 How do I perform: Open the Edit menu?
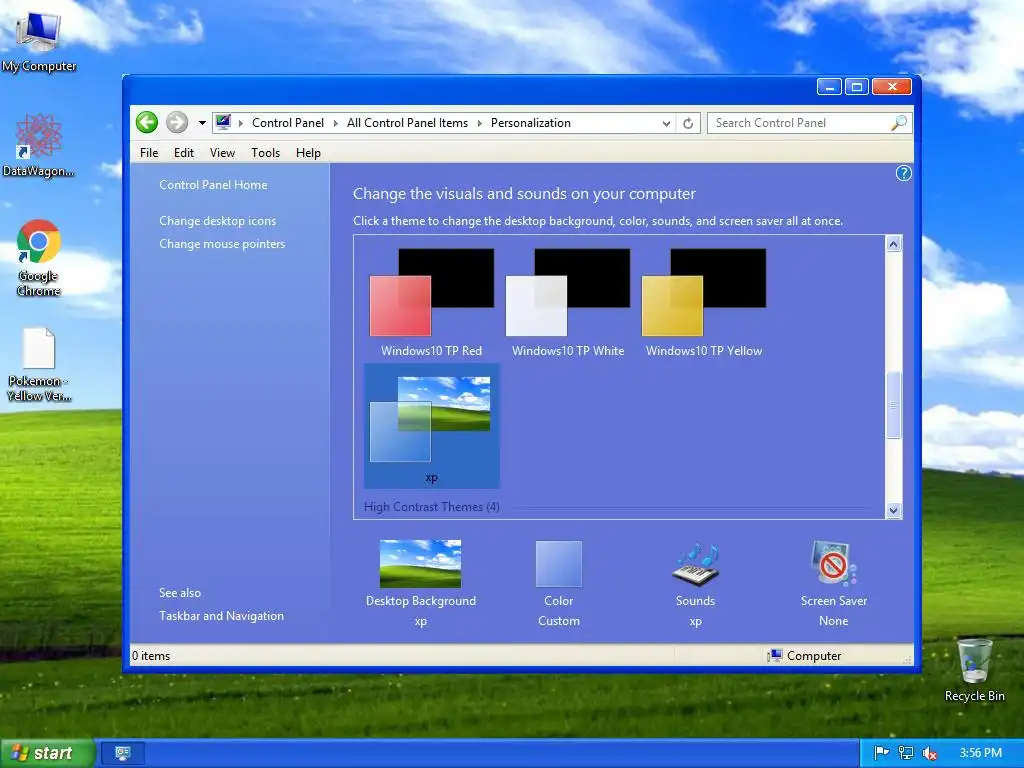click(184, 153)
